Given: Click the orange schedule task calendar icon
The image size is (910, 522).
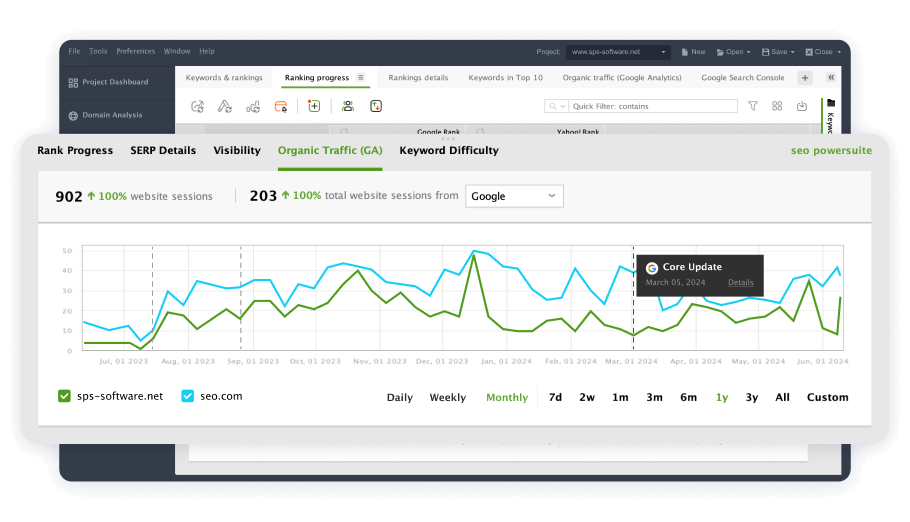Looking at the screenshot, I should click(x=281, y=106).
